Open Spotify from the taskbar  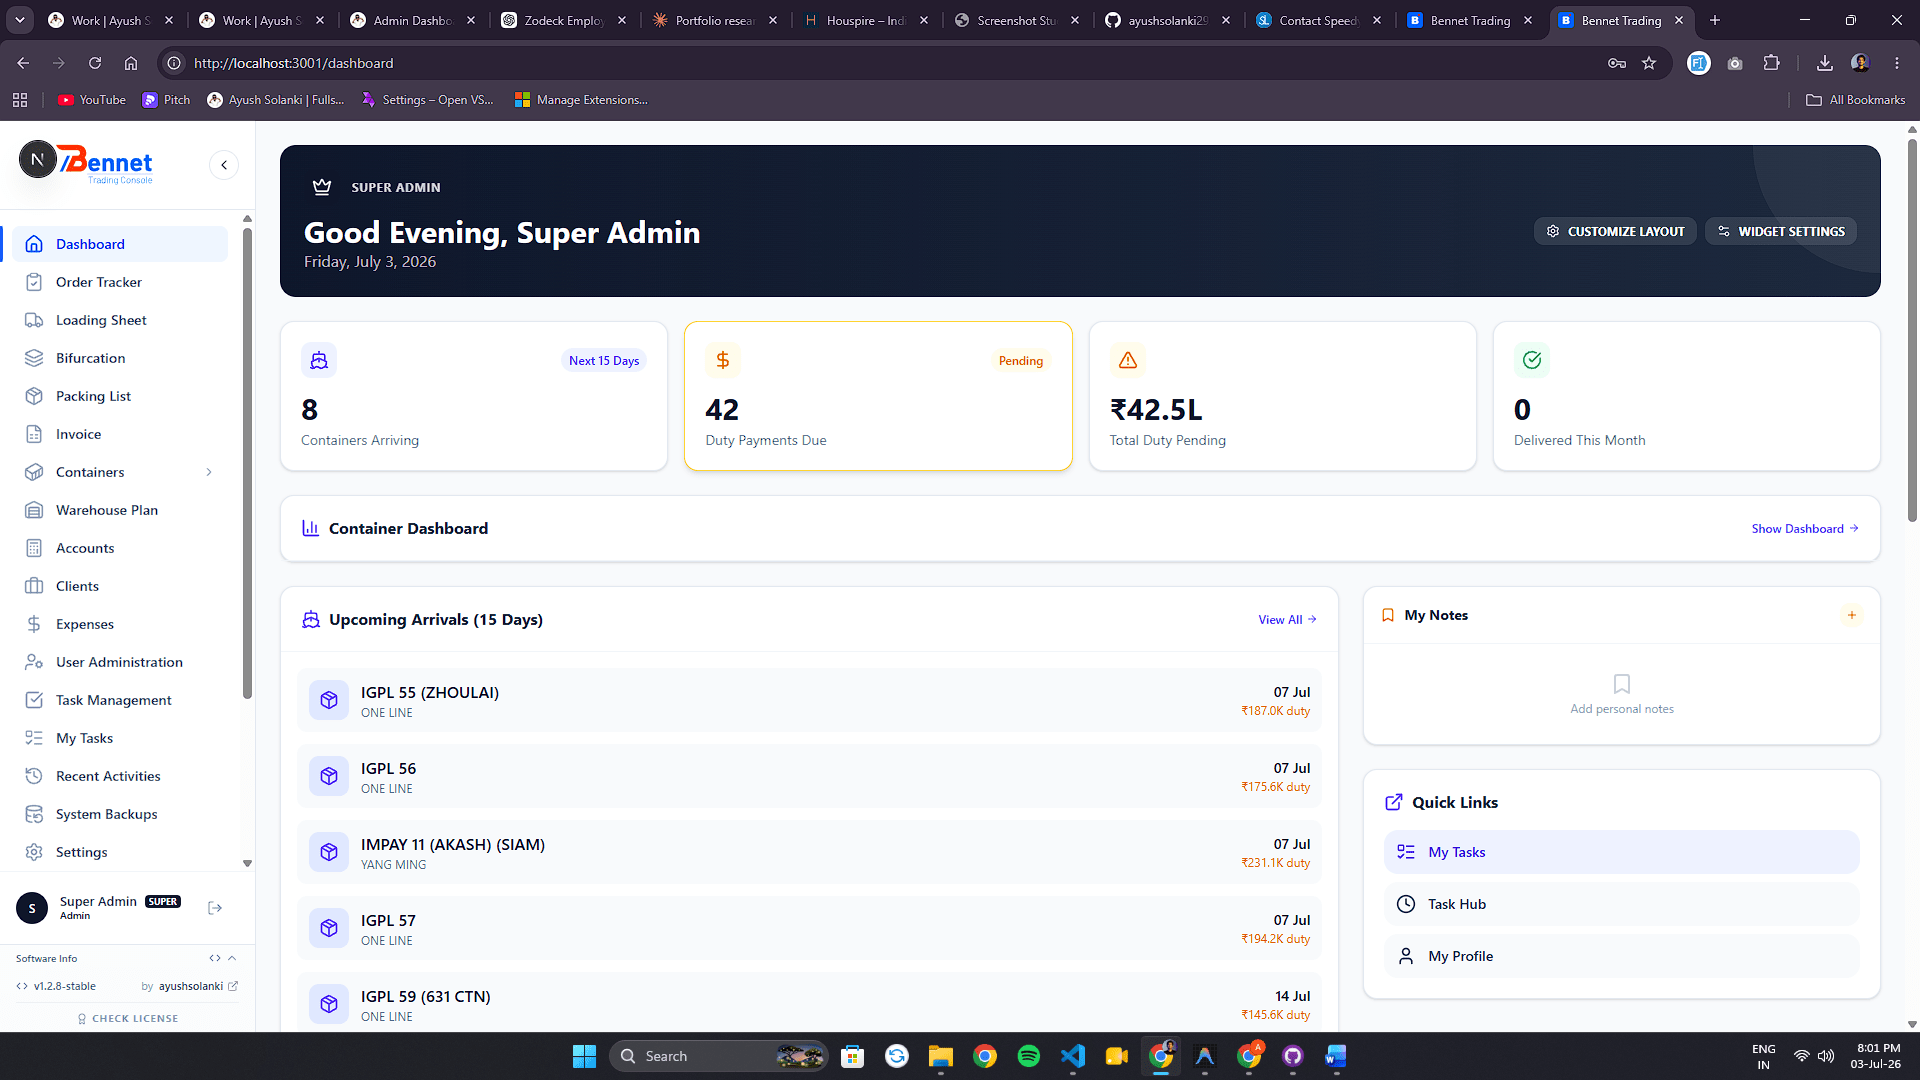[1028, 1056]
